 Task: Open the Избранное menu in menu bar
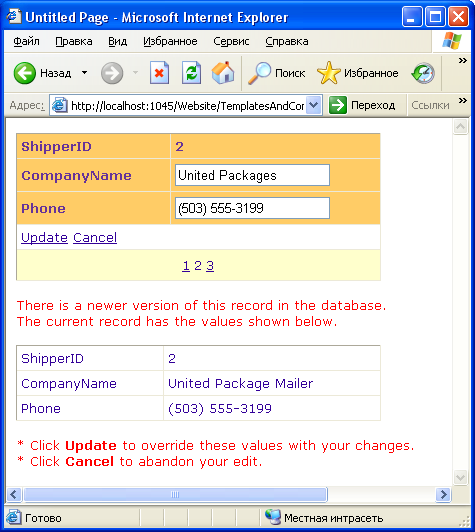point(170,41)
